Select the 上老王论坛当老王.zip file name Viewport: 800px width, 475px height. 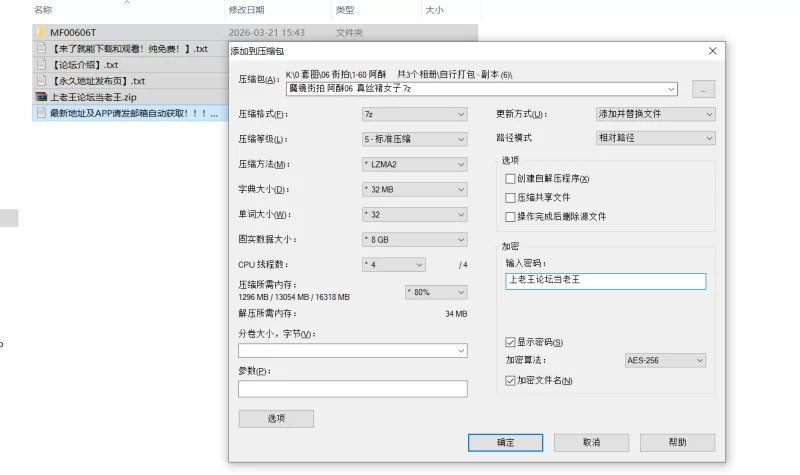click(x=93, y=97)
